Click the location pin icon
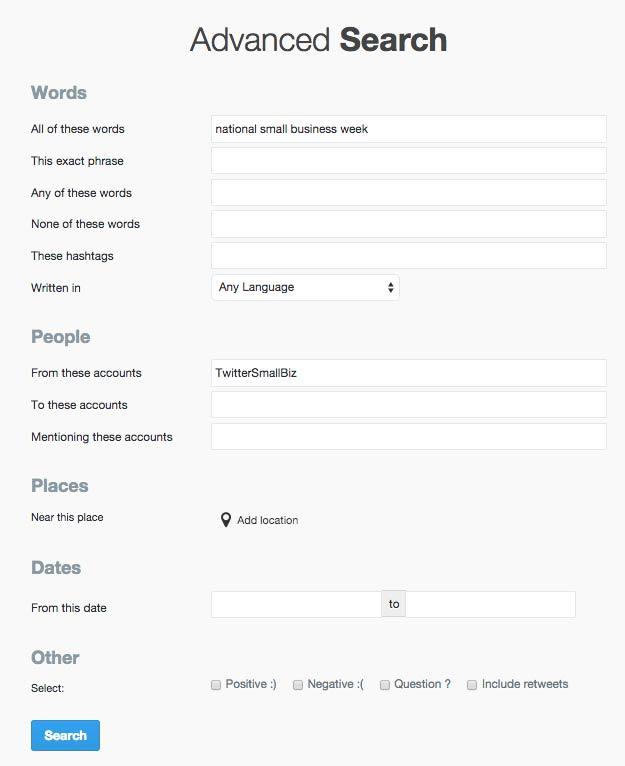Image resolution: width=625 pixels, height=766 pixels. tap(226, 520)
